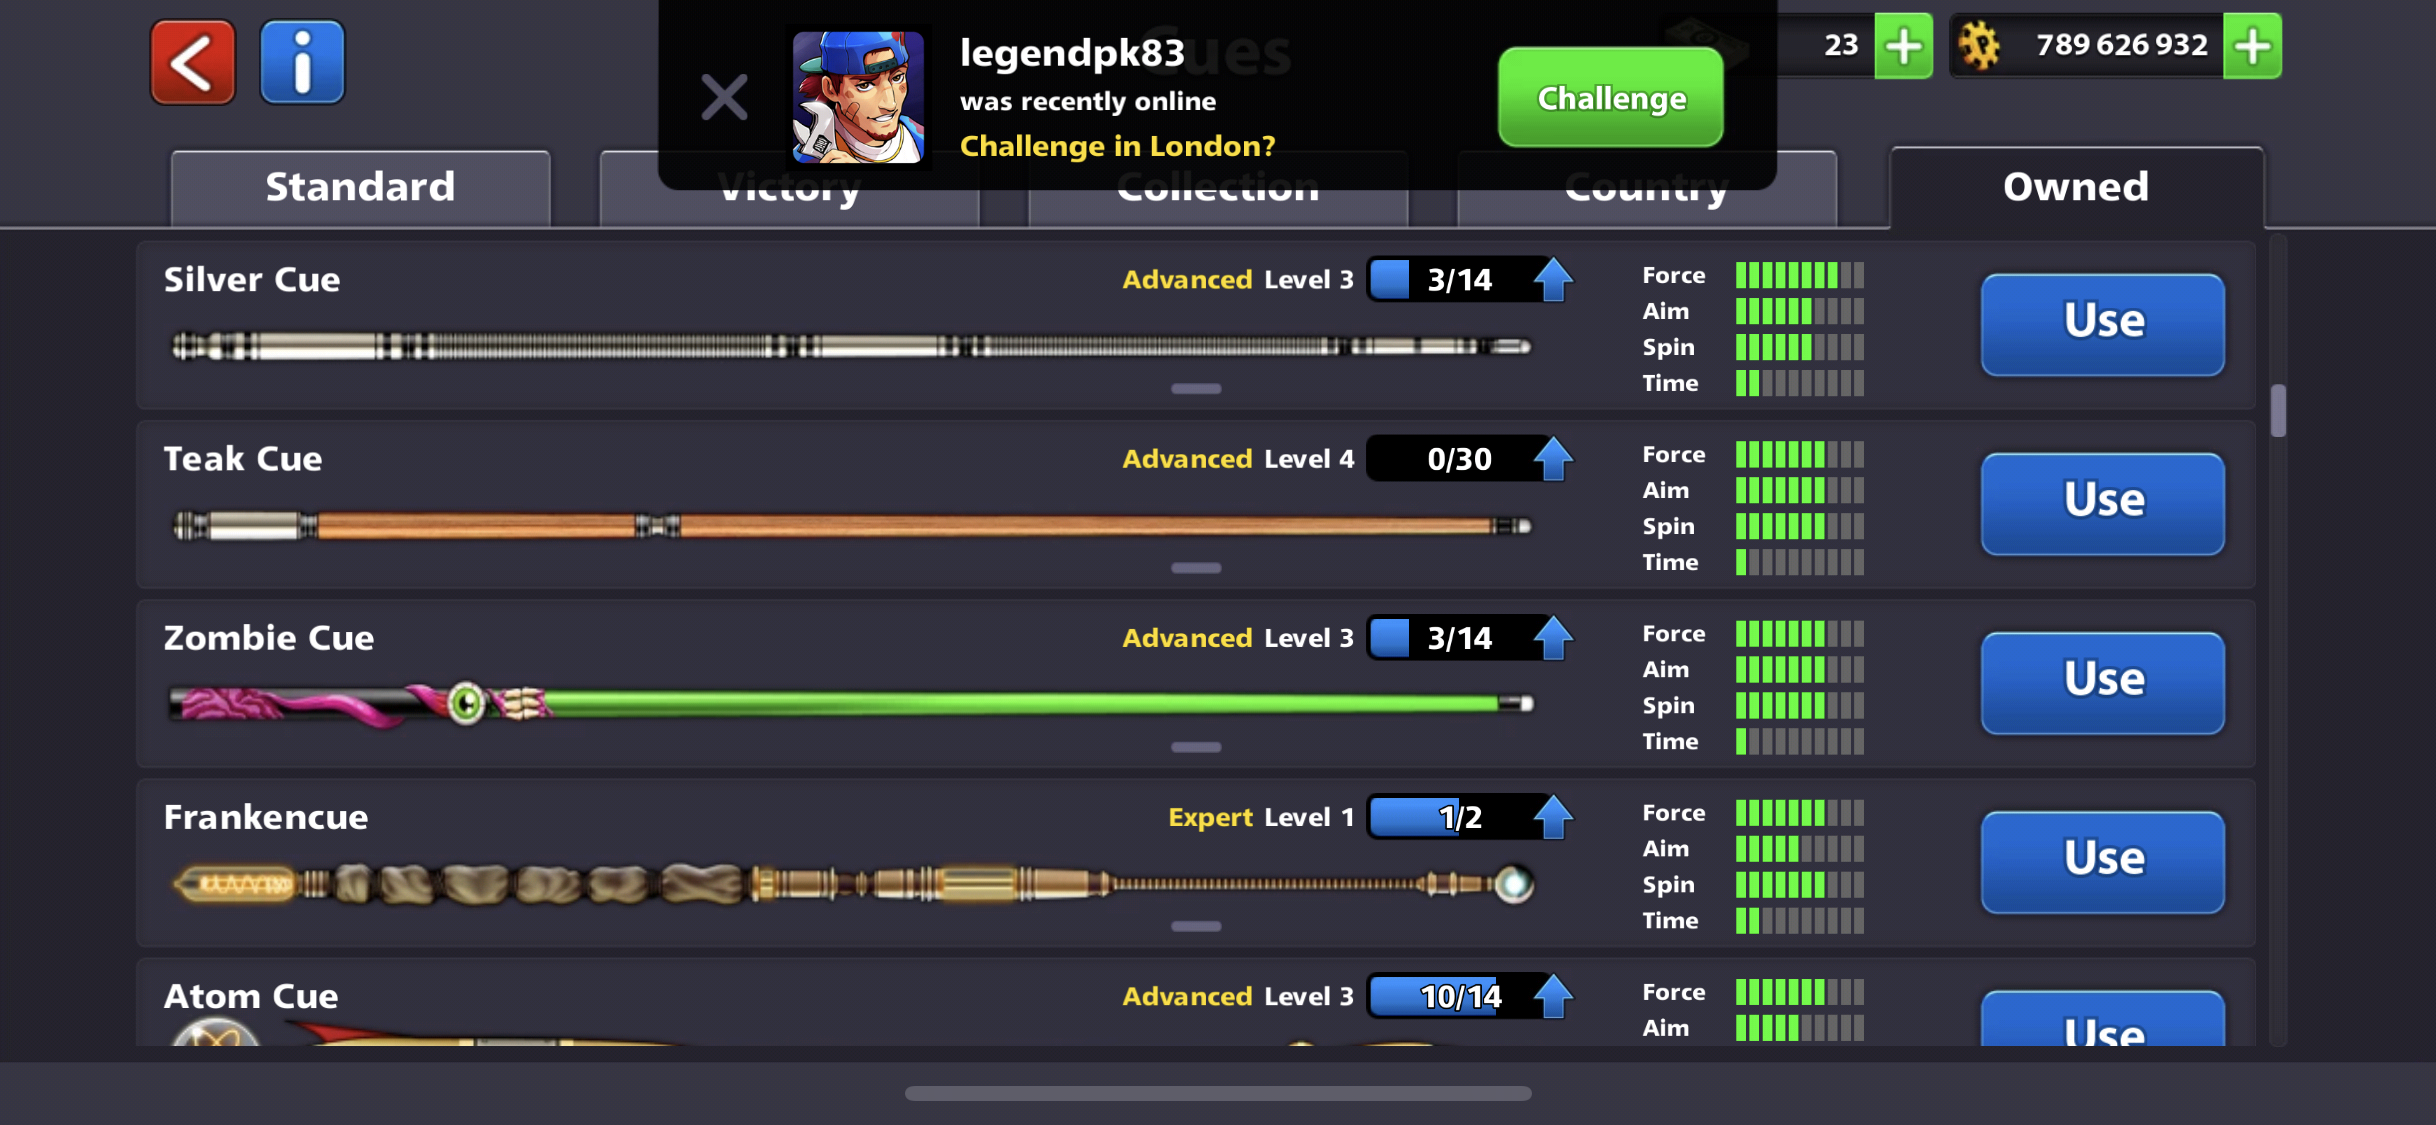Expand the Teak Cue details handle

(x=1196, y=568)
